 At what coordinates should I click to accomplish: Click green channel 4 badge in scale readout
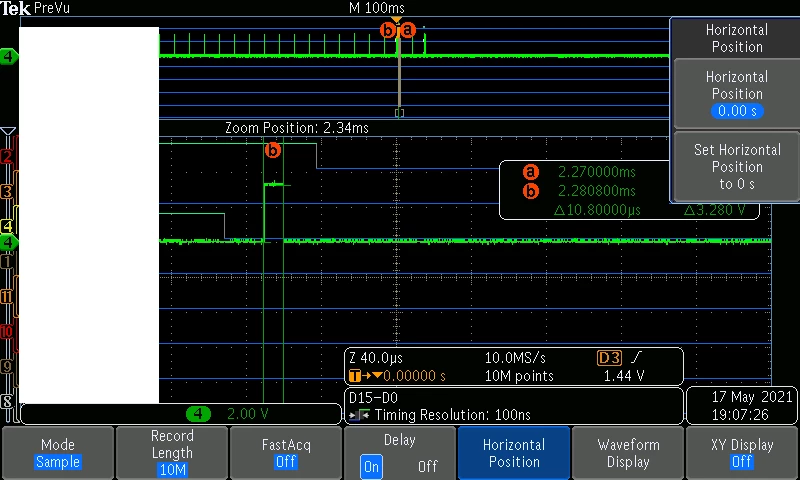click(x=198, y=414)
